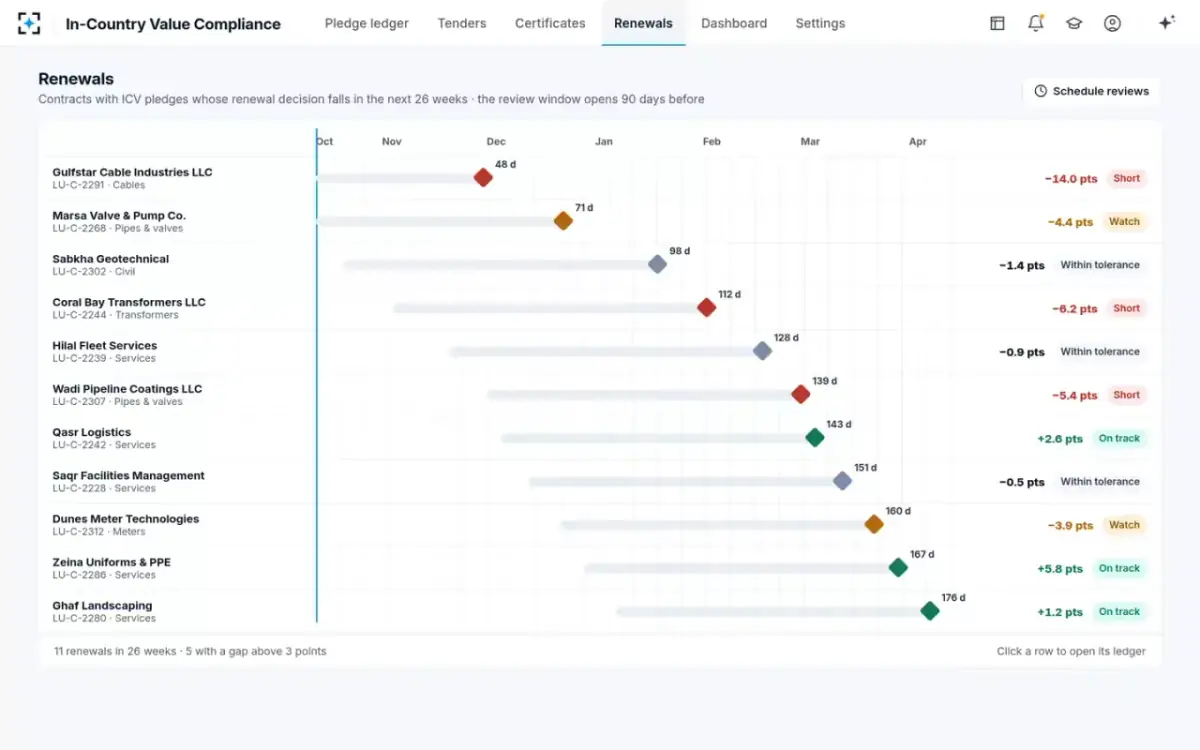
Task: Click Watch badge for Dunes Meter
Action: [1124, 525]
